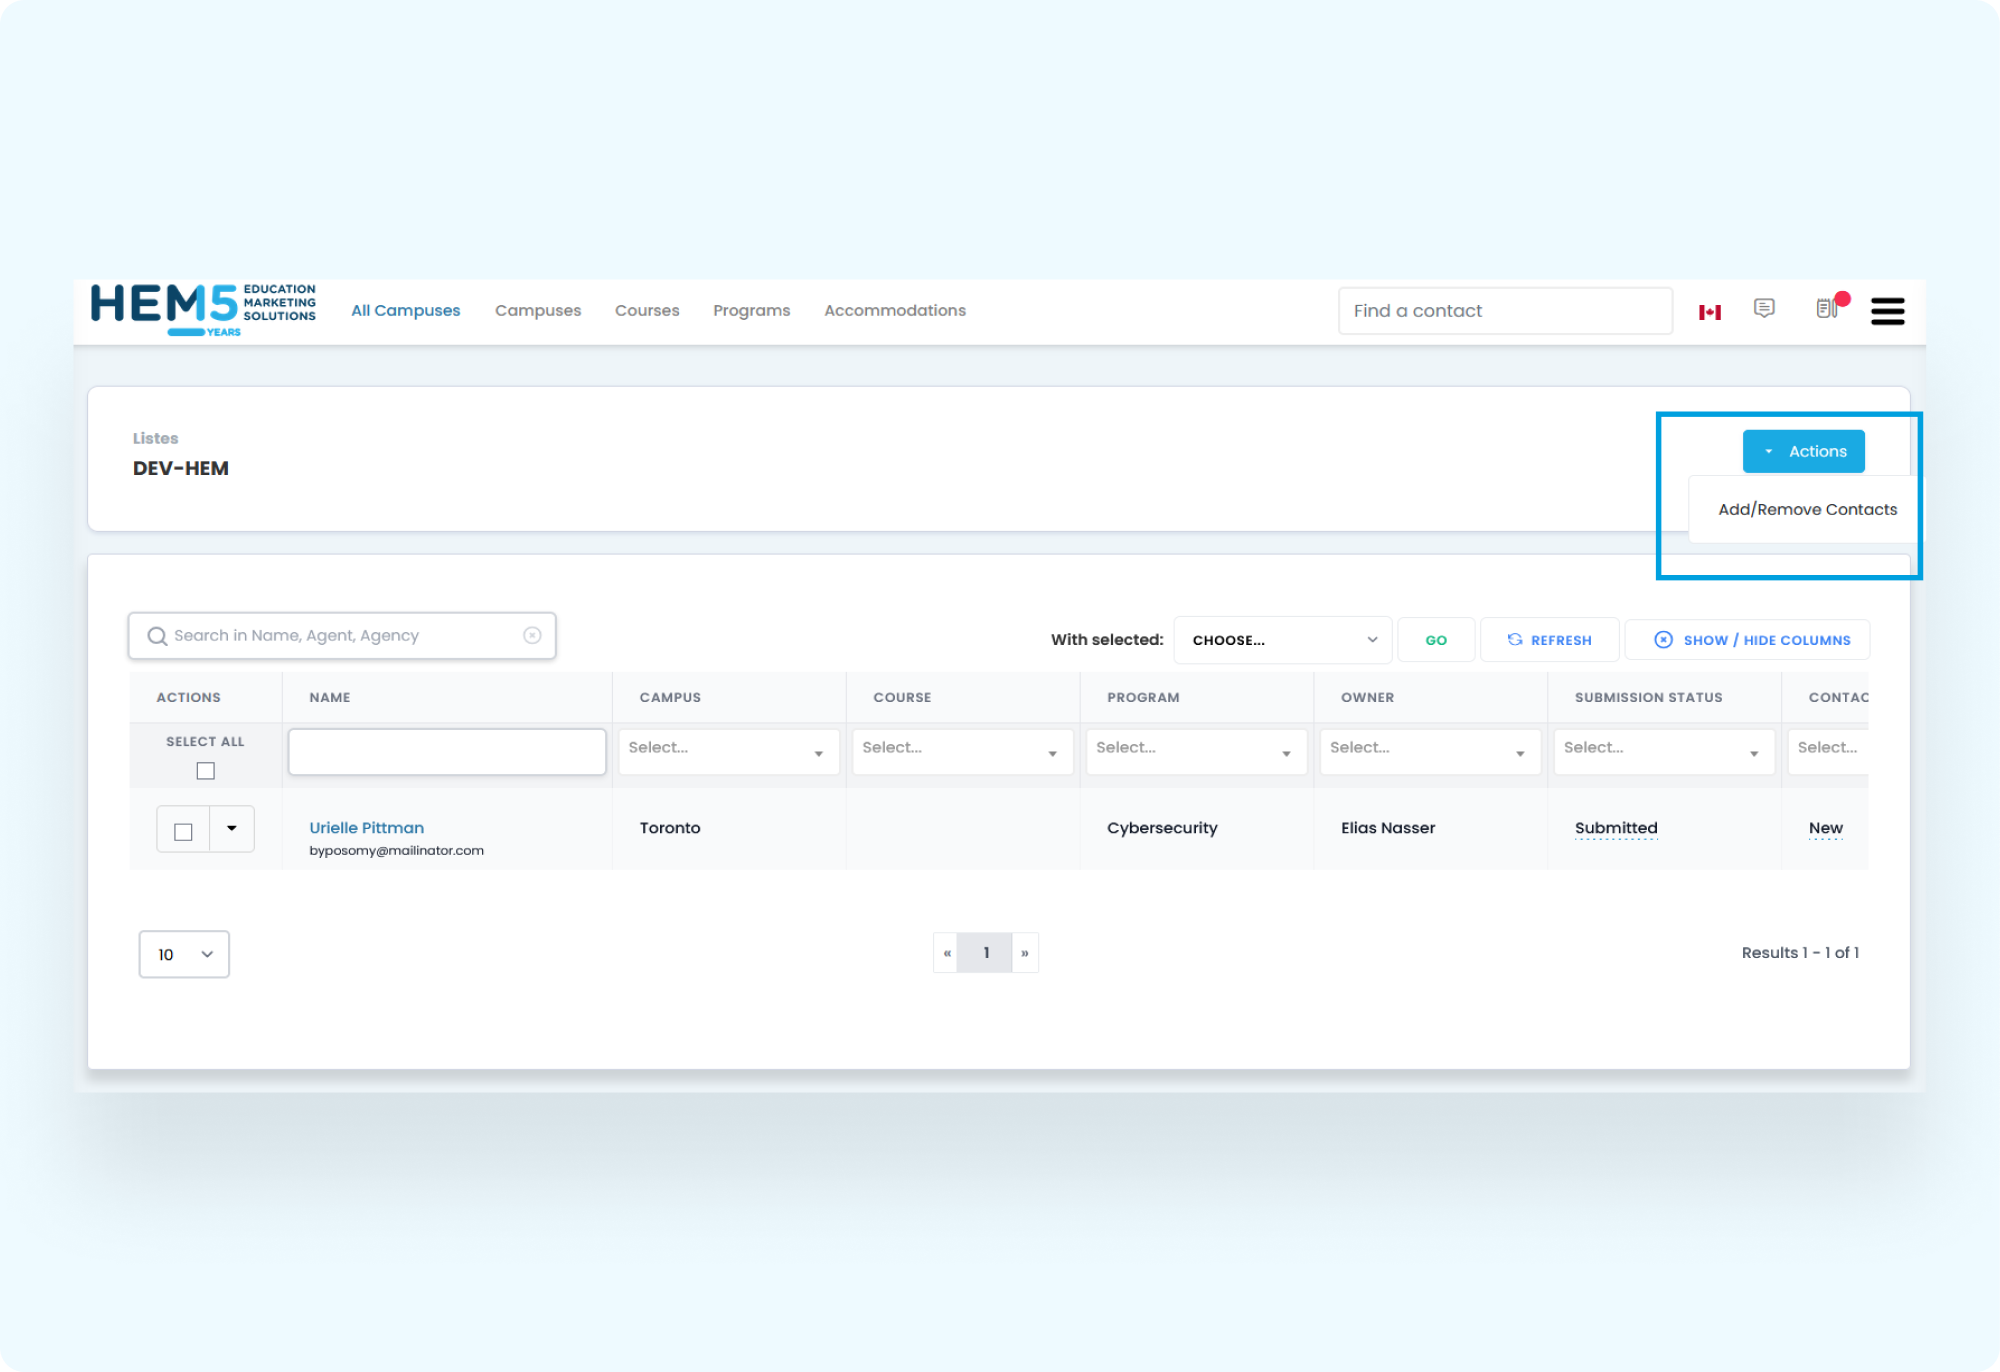The height and width of the screenshot is (1372, 2000).
Task: Select Programs in the navigation bar
Action: tap(752, 310)
